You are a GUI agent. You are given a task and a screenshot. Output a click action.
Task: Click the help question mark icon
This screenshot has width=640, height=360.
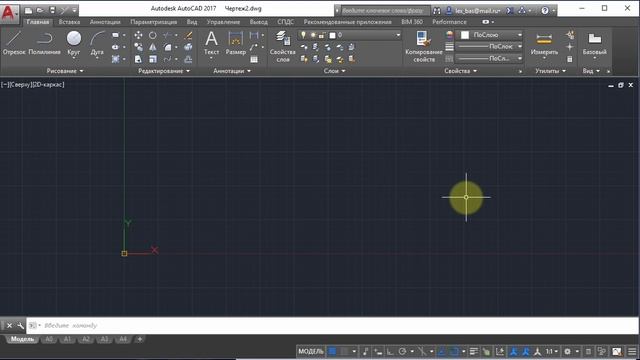(544, 11)
